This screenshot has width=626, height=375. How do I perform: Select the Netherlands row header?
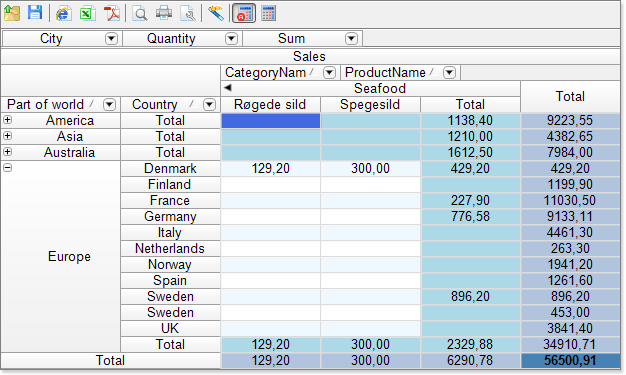170,248
